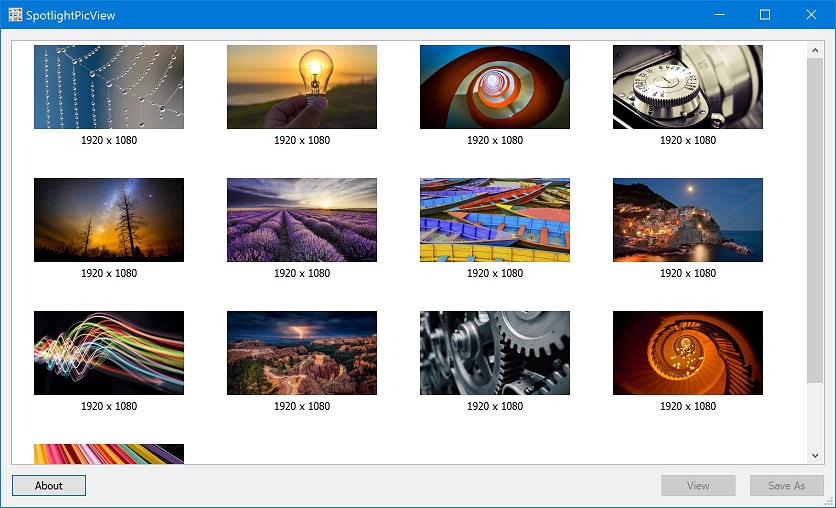Image resolution: width=836 pixels, height=508 pixels.
Task: Select the red spiral staircase thumbnail
Action: coord(495,87)
